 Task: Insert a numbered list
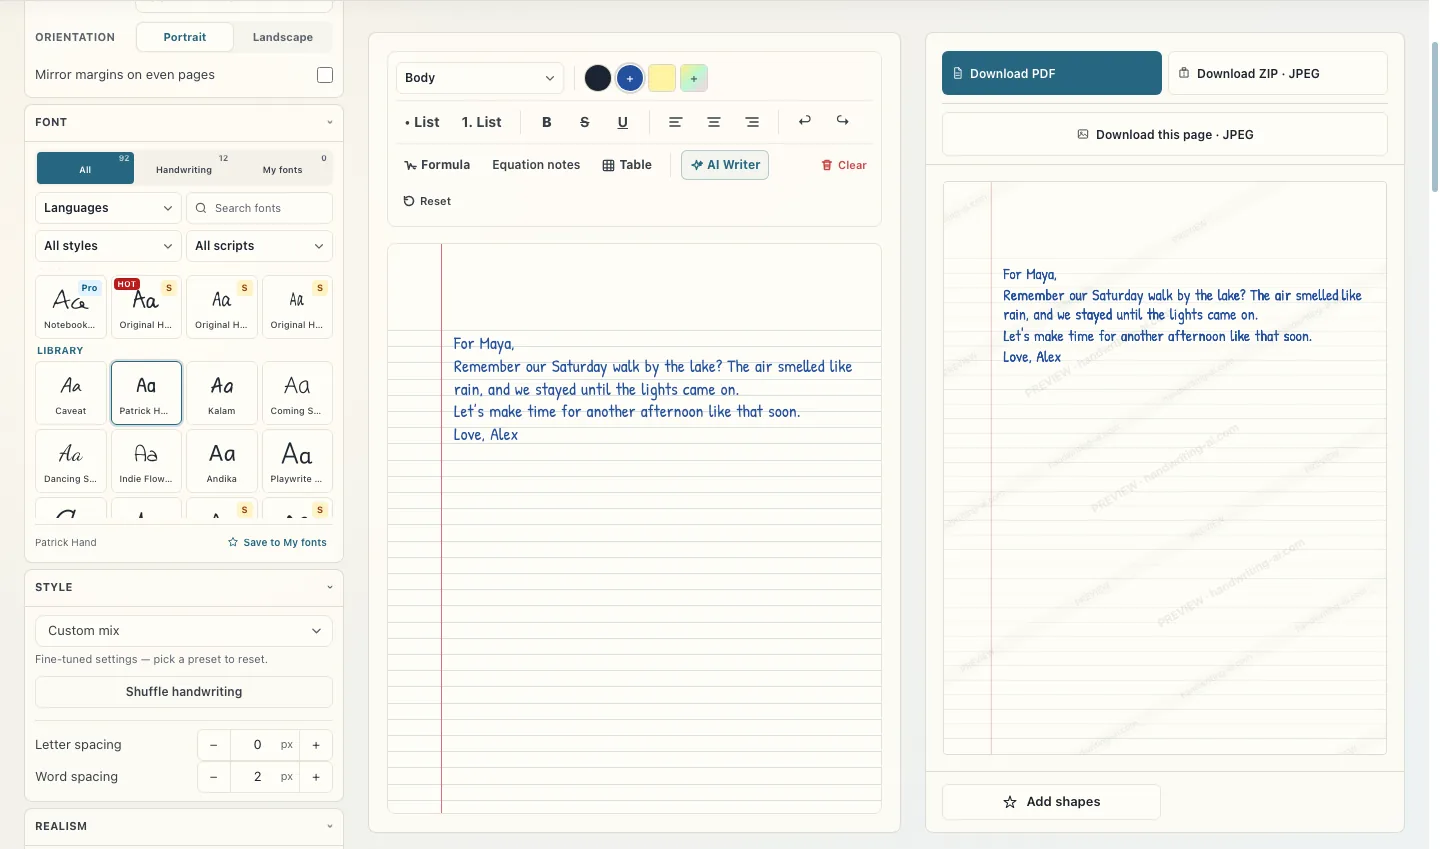click(482, 122)
